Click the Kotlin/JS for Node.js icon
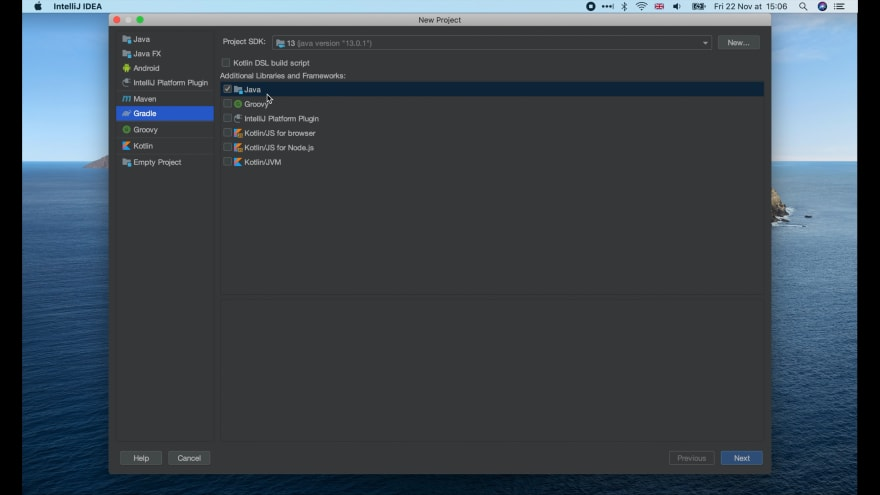Screen dimensions: 880x495 coord(238,148)
